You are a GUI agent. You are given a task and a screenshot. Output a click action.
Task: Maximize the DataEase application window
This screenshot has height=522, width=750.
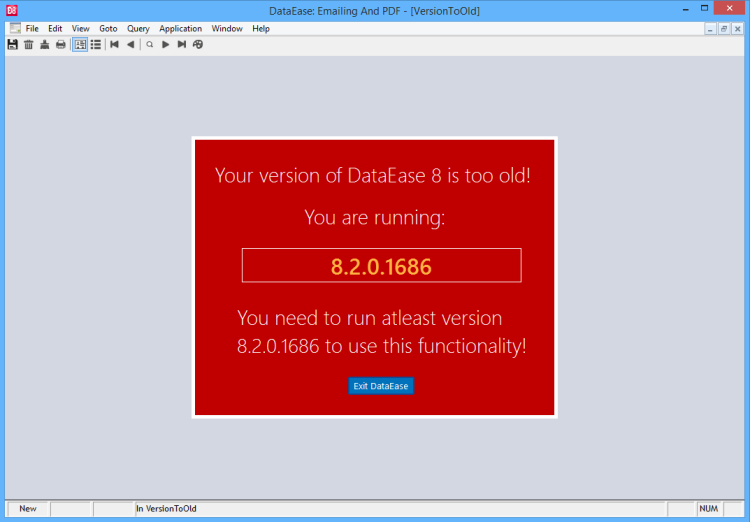704,8
